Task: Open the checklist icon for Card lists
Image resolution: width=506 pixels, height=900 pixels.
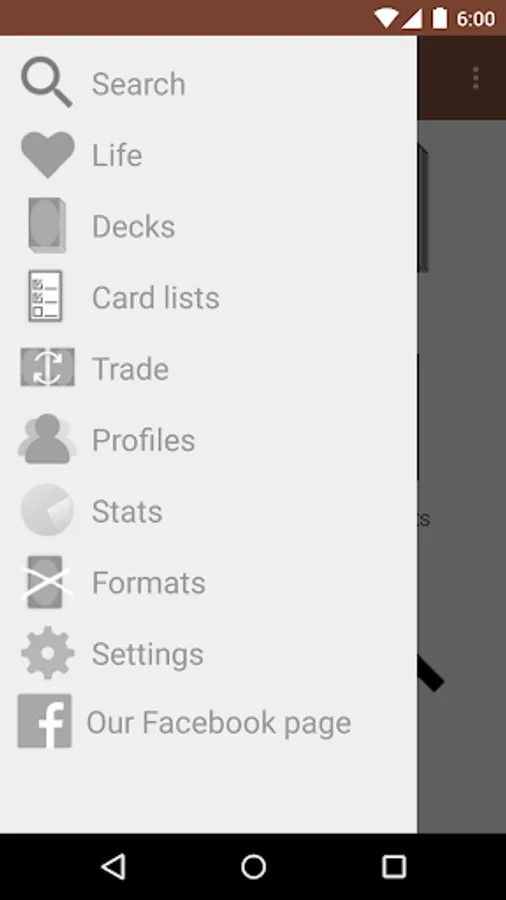Action: click(x=46, y=296)
